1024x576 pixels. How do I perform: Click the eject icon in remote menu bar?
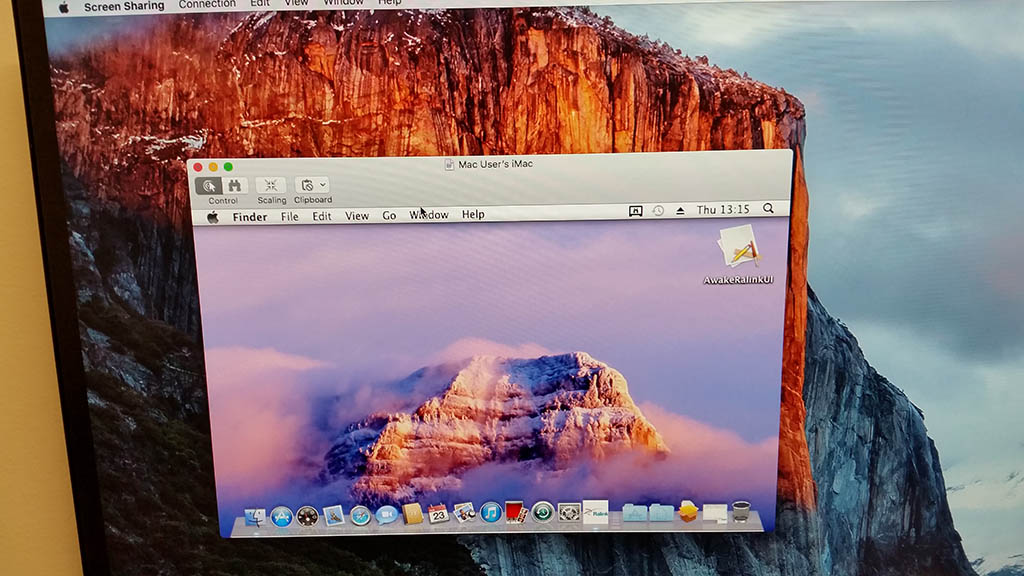pos(680,210)
